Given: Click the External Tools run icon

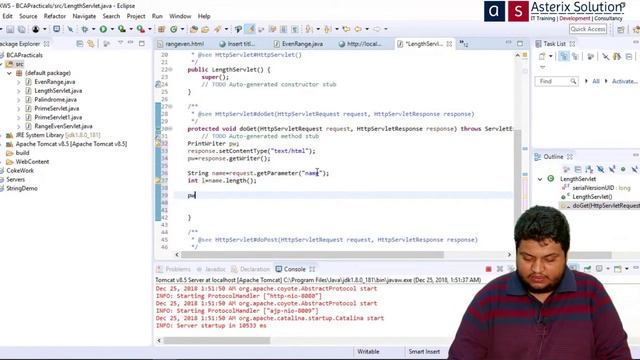Looking at the screenshot, I should (x=140, y=29).
